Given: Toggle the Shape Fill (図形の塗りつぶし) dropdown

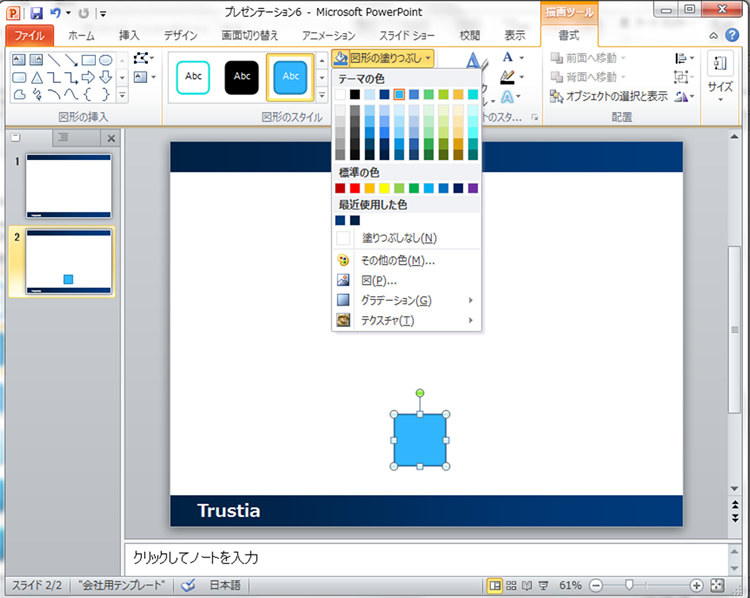Looking at the screenshot, I should click(384, 58).
